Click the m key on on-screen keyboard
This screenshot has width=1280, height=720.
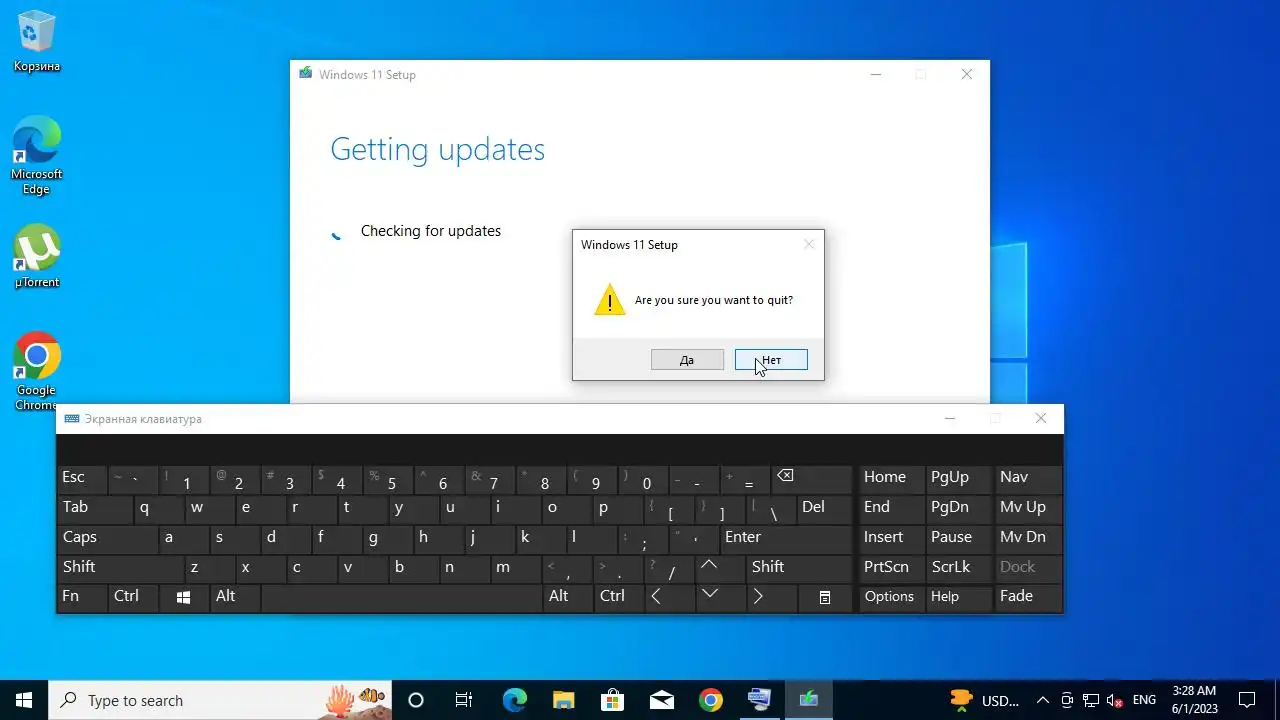515,569
